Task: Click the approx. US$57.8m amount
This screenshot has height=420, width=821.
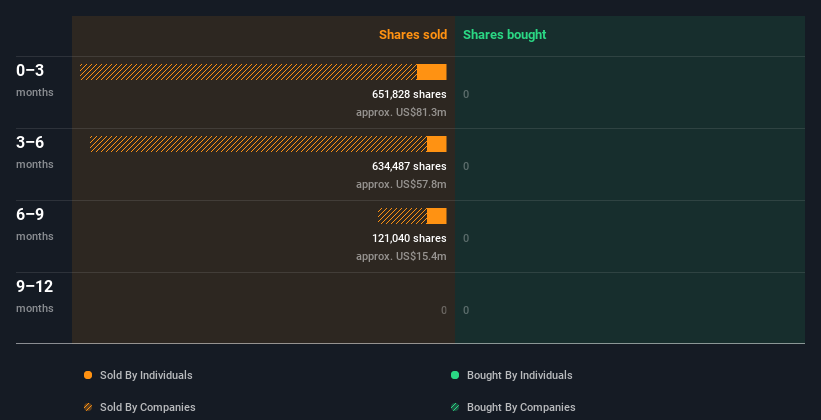Action: click(401, 184)
